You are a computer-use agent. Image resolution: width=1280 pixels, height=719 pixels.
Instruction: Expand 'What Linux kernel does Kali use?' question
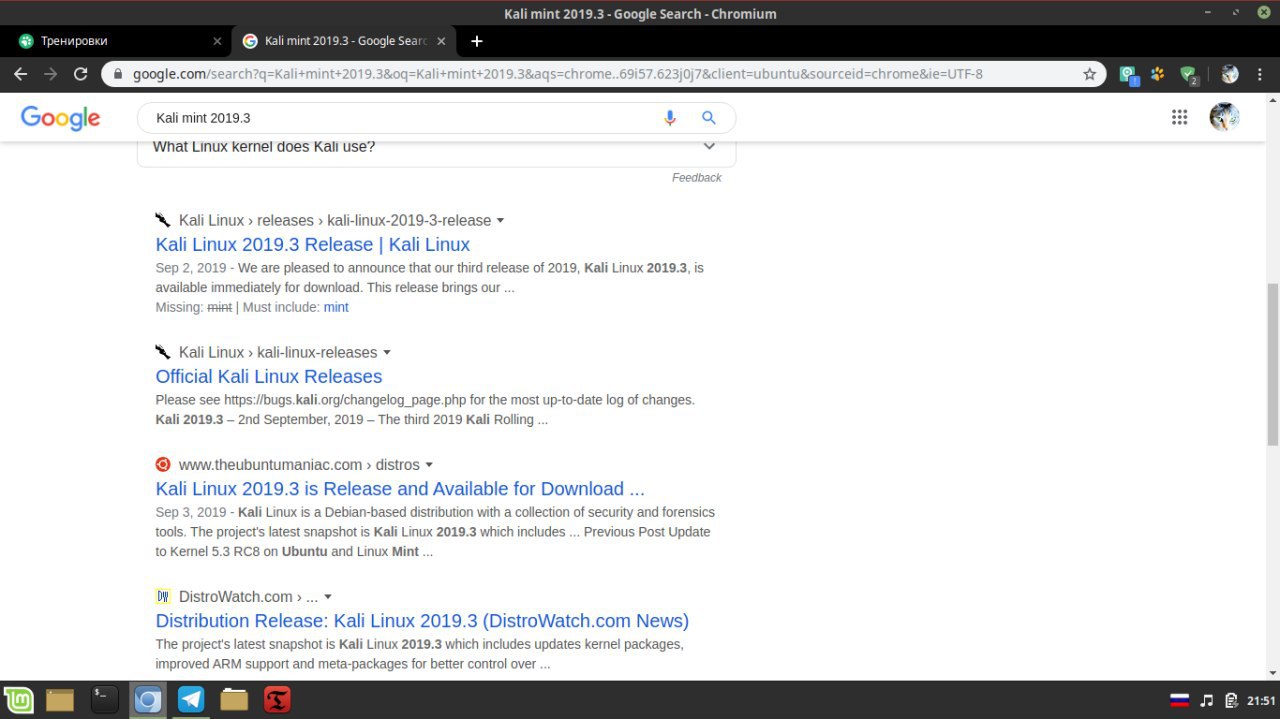click(x=436, y=146)
